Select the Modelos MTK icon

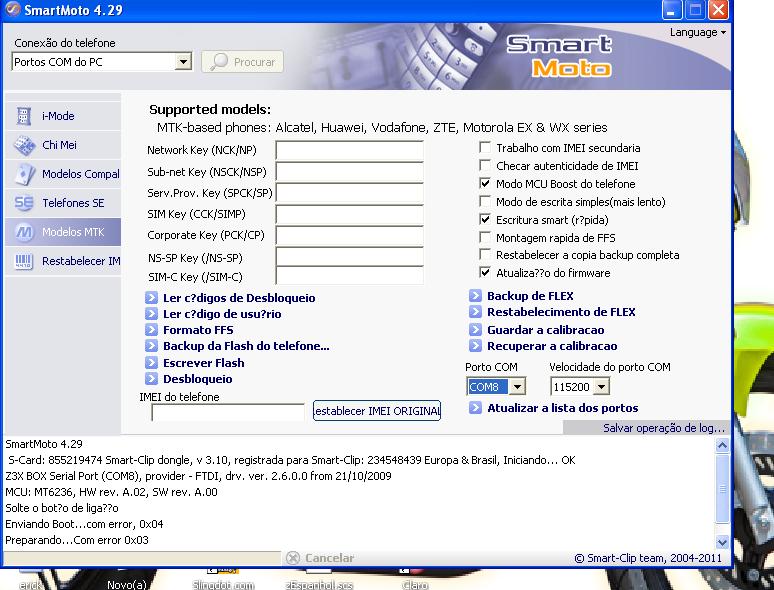24,232
